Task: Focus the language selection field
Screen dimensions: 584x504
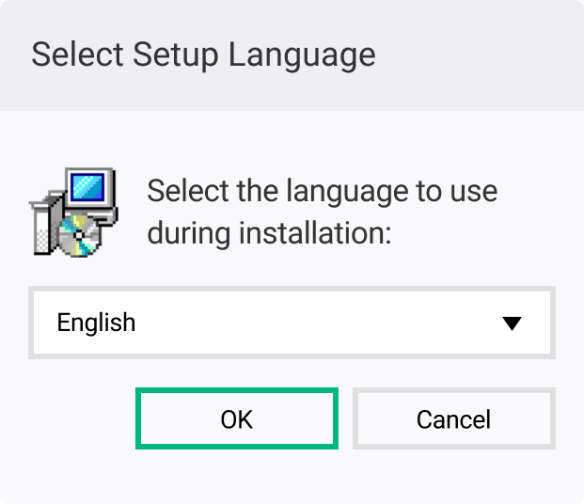Action: pyautogui.click(x=292, y=323)
